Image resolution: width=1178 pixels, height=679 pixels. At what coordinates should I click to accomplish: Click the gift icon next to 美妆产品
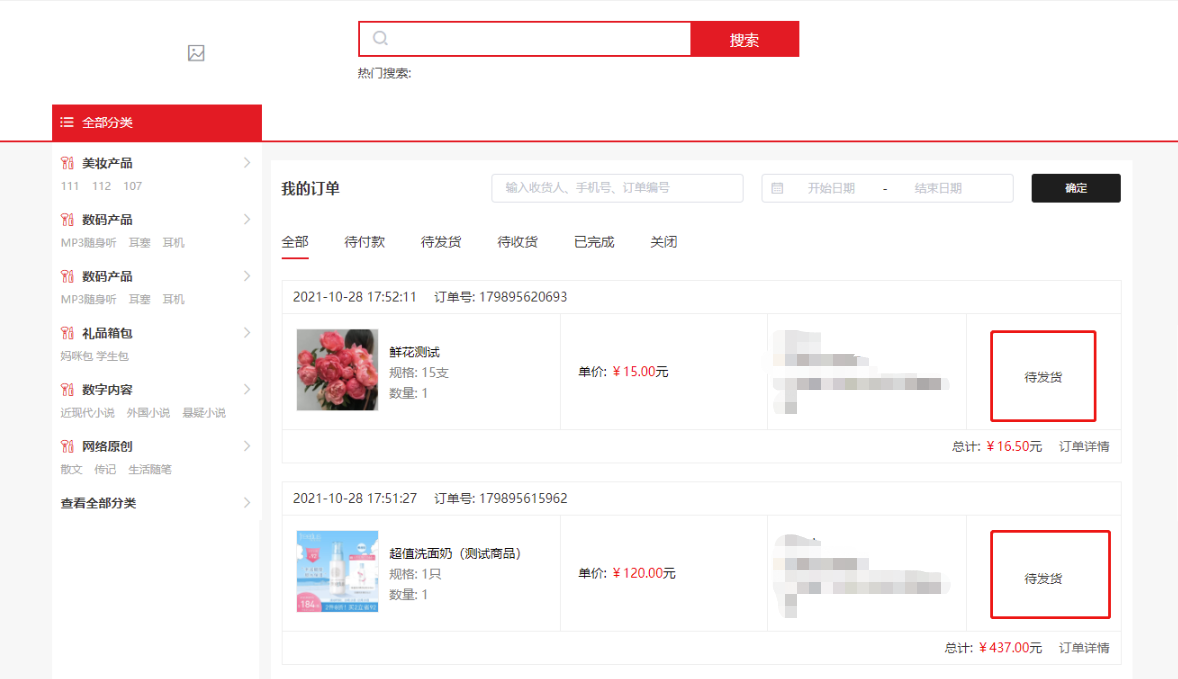[68, 163]
